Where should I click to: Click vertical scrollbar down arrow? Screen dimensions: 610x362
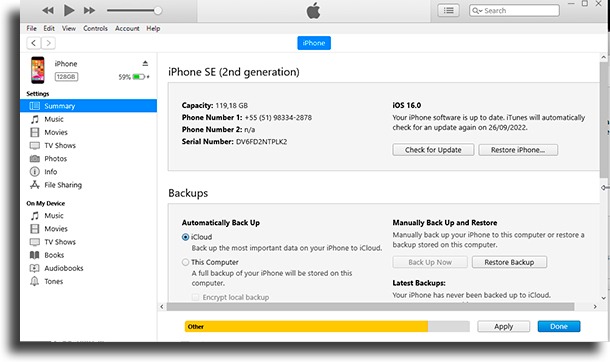(604, 298)
